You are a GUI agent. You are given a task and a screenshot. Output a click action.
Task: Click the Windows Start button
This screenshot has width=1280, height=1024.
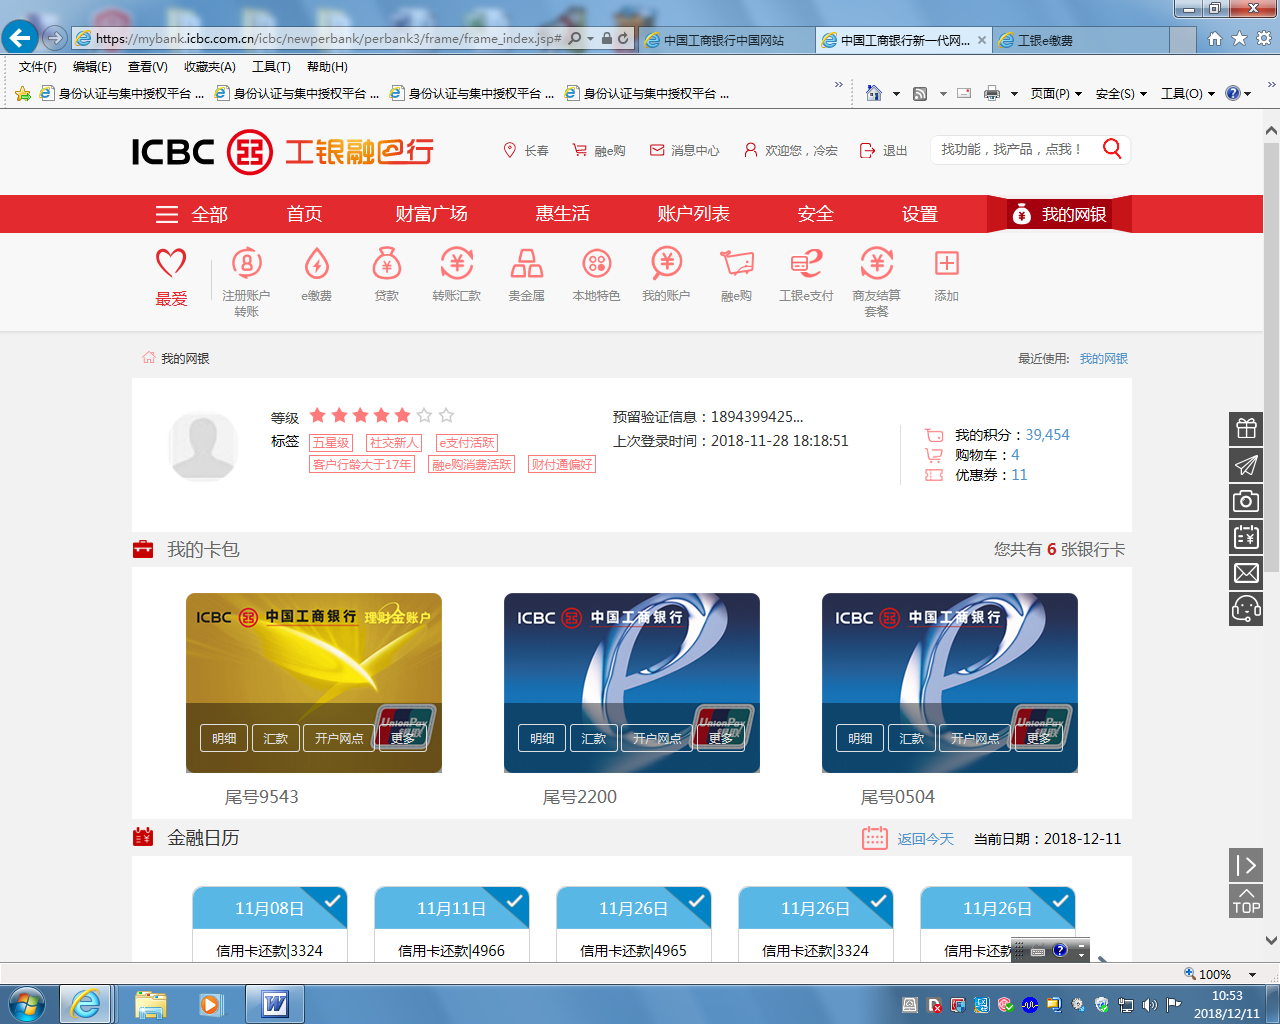tap(26, 1004)
